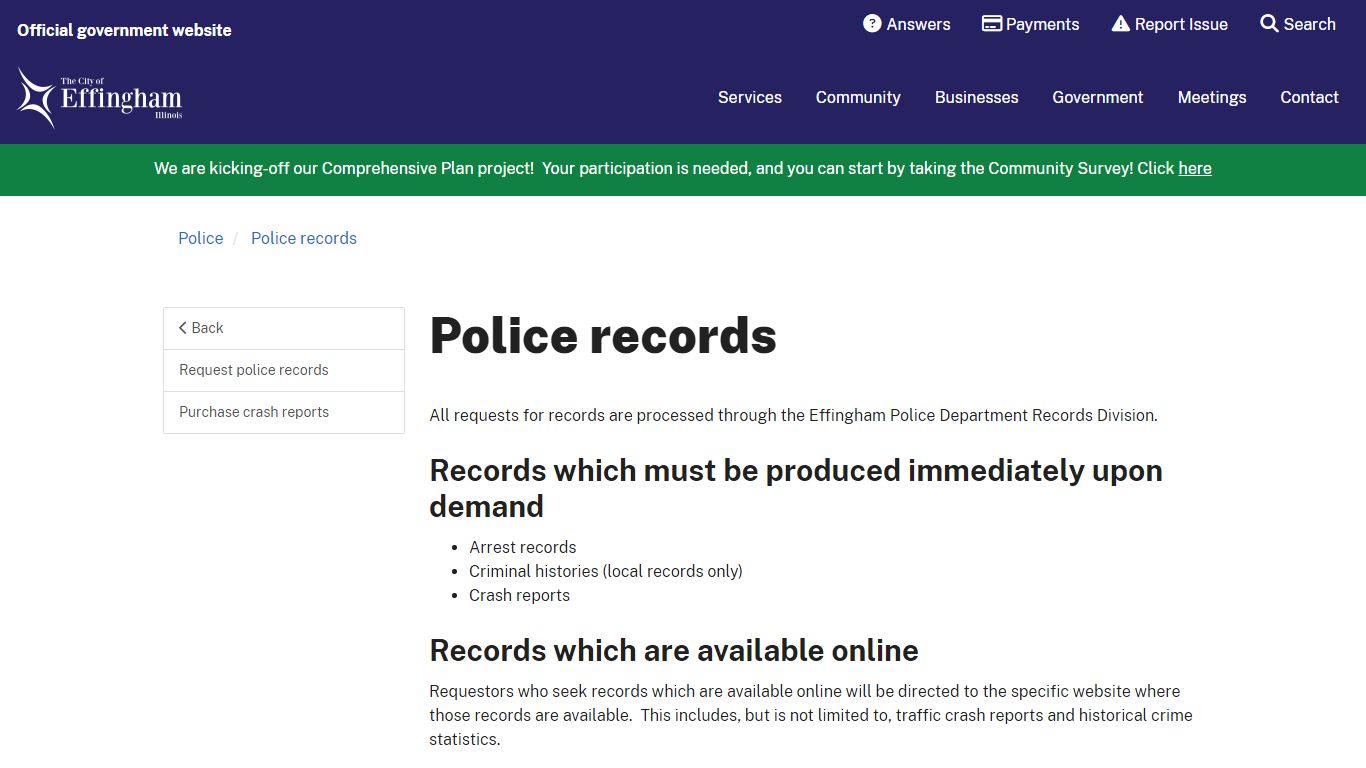Click the Answers question-mark icon
This screenshot has height=768, width=1366.
click(872, 23)
